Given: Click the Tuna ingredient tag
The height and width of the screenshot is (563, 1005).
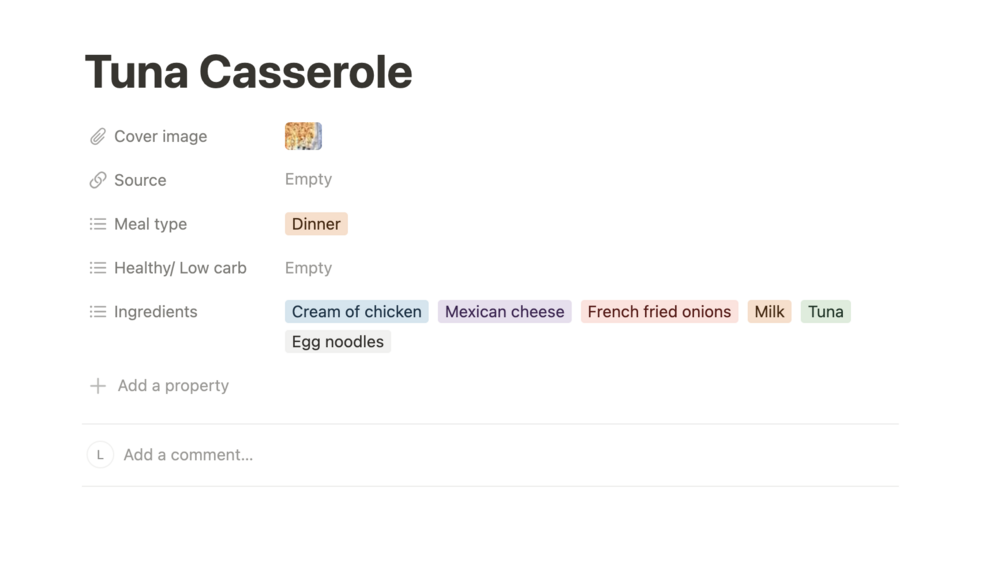Looking at the screenshot, I should pos(825,312).
